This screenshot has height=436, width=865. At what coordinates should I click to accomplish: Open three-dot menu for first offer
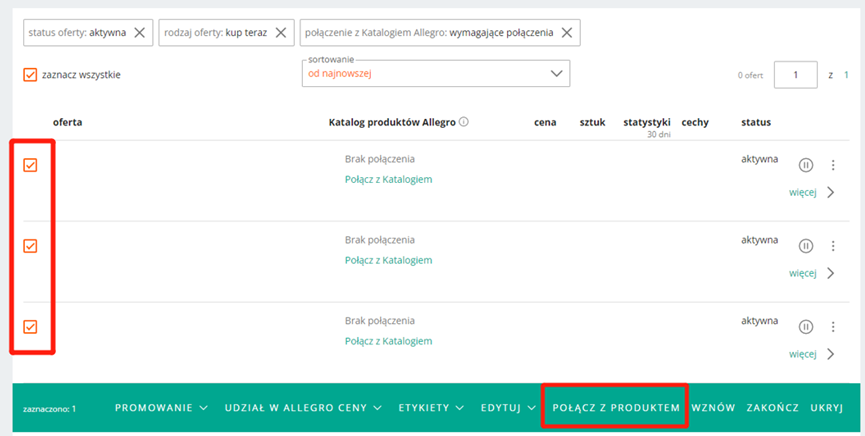pyautogui.click(x=833, y=165)
